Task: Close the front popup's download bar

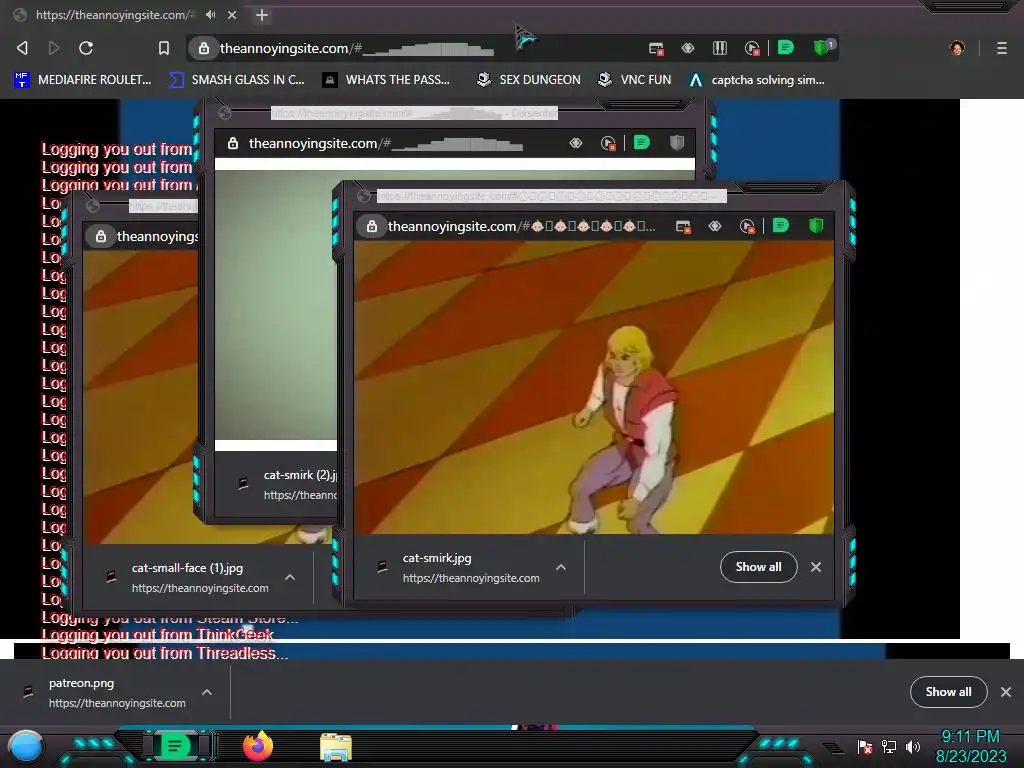Action: click(816, 567)
